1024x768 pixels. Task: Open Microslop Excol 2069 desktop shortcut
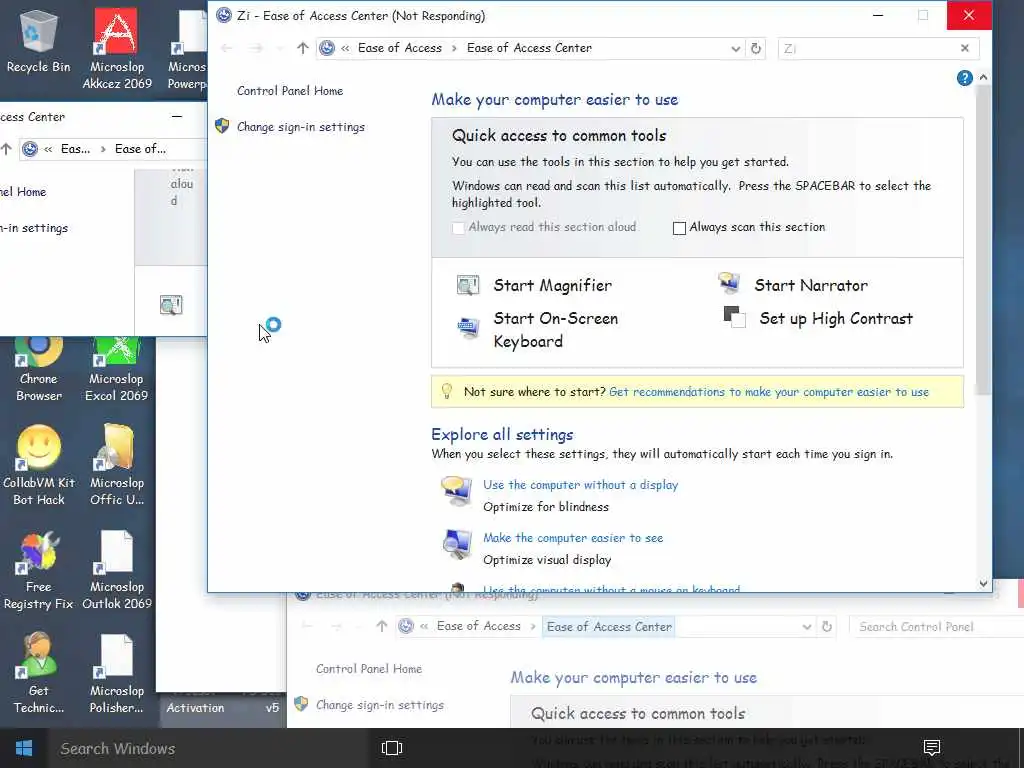[x=116, y=370]
